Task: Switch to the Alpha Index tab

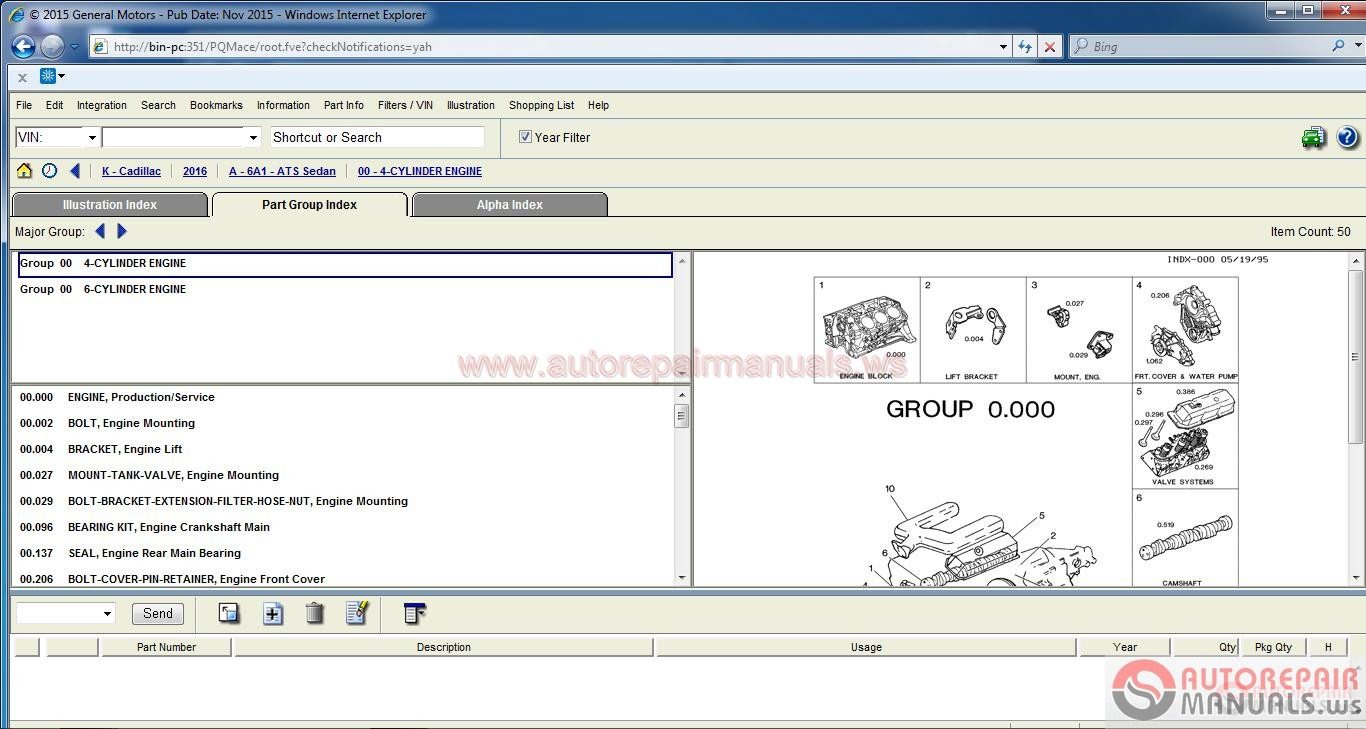Action: pos(510,205)
